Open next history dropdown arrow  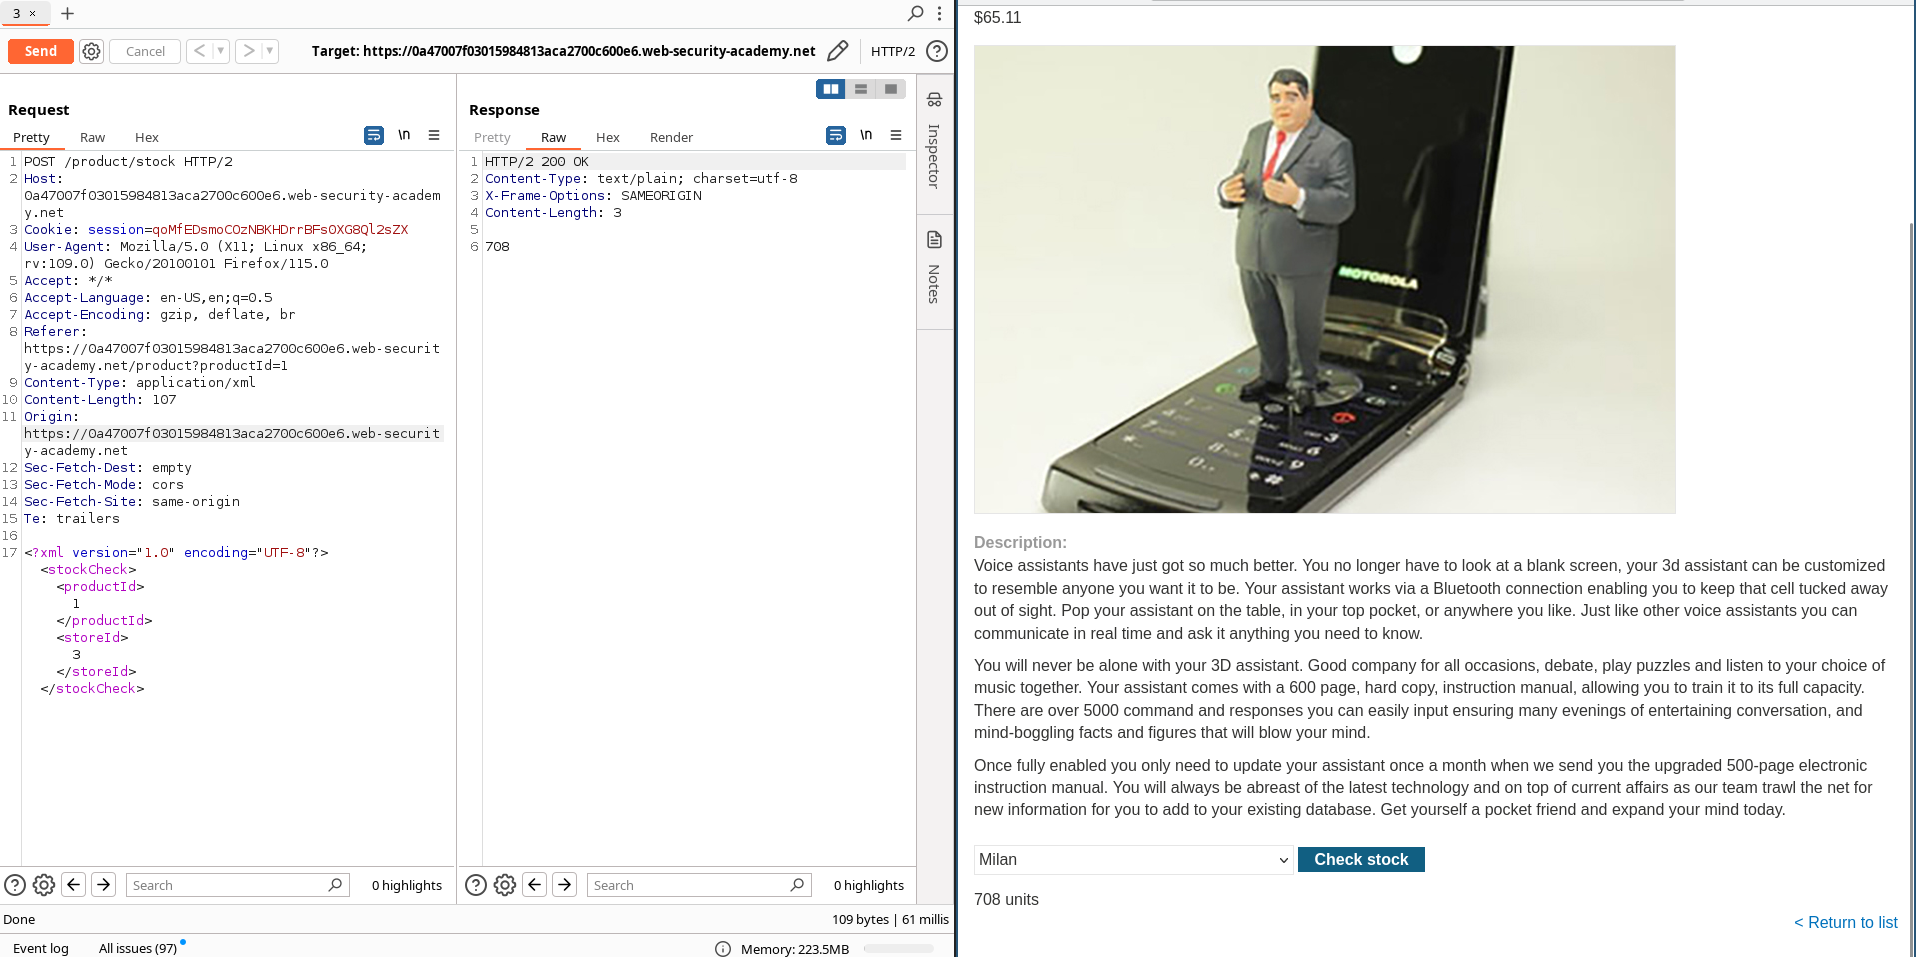pyautogui.click(x=270, y=50)
